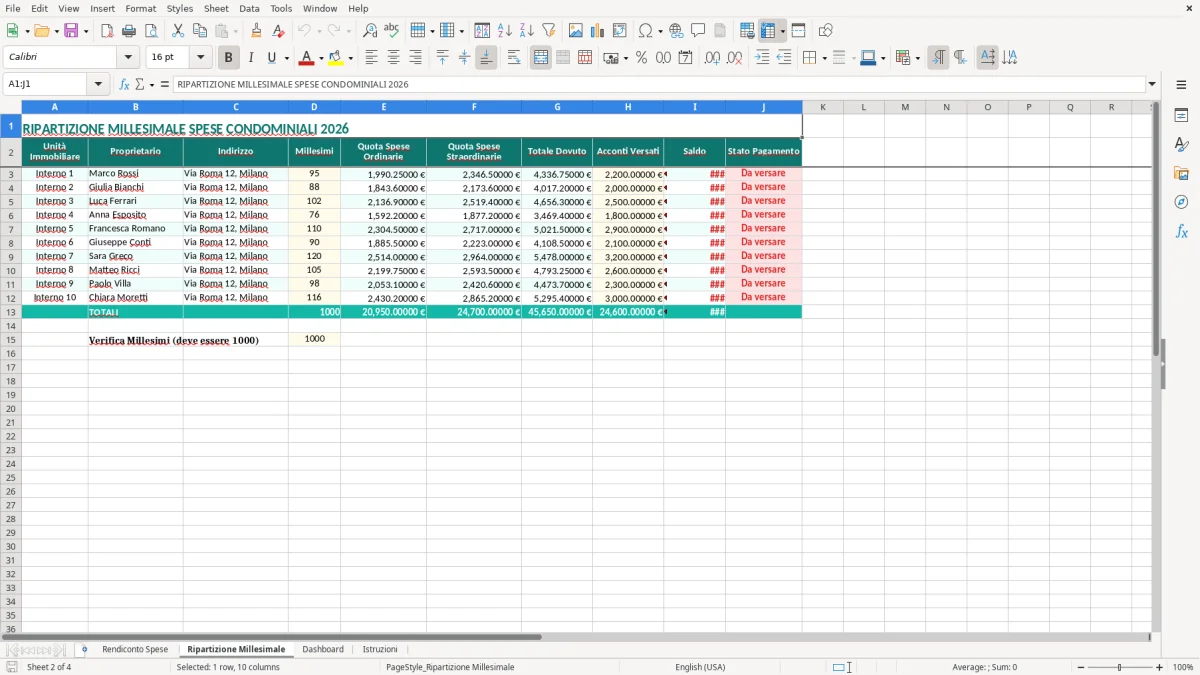Open the Font Size dropdown
This screenshot has width=1200, height=675.
200,57
